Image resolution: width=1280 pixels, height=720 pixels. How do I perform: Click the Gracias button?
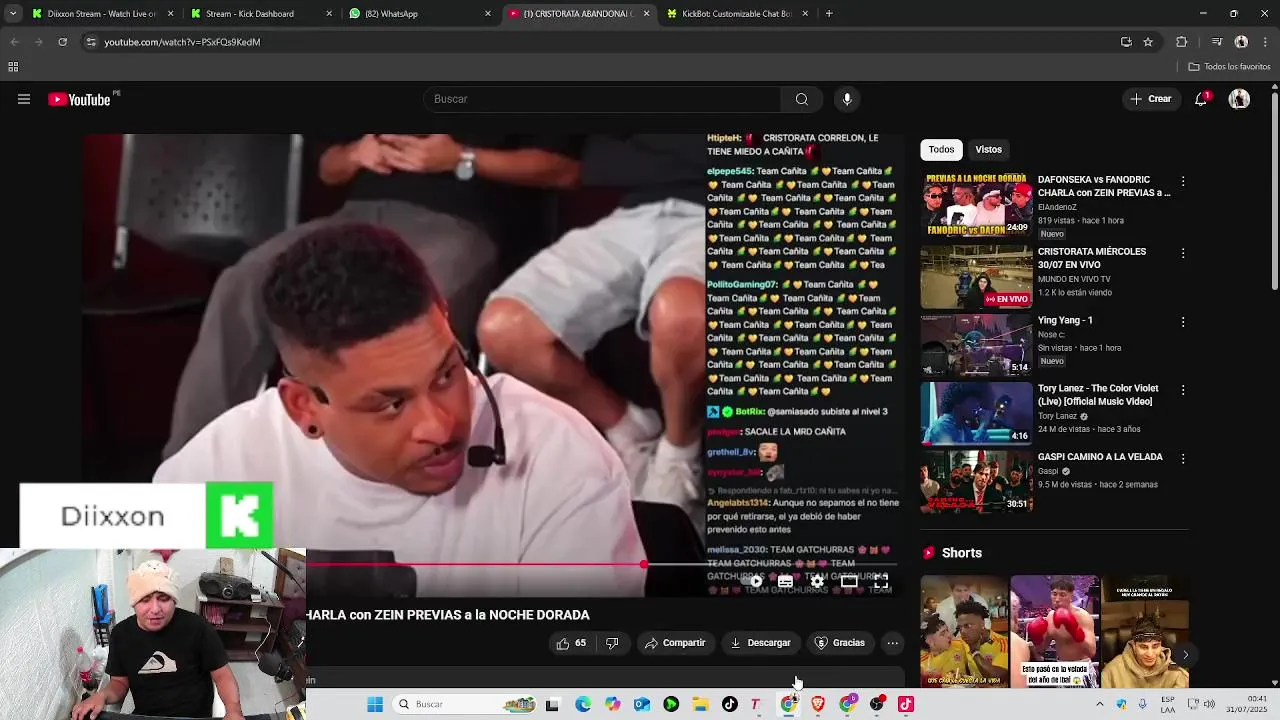(x=839, y=643)
